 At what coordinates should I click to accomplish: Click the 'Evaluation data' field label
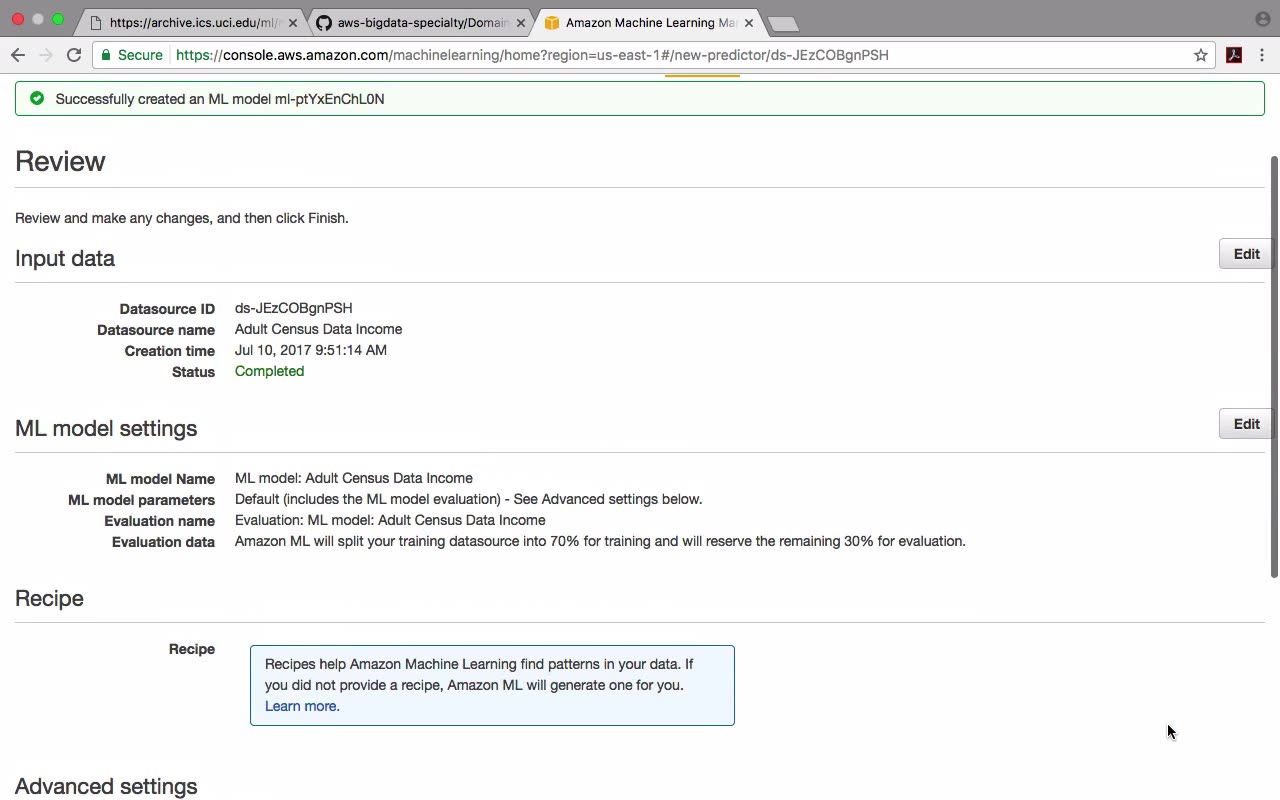[163, 542]
